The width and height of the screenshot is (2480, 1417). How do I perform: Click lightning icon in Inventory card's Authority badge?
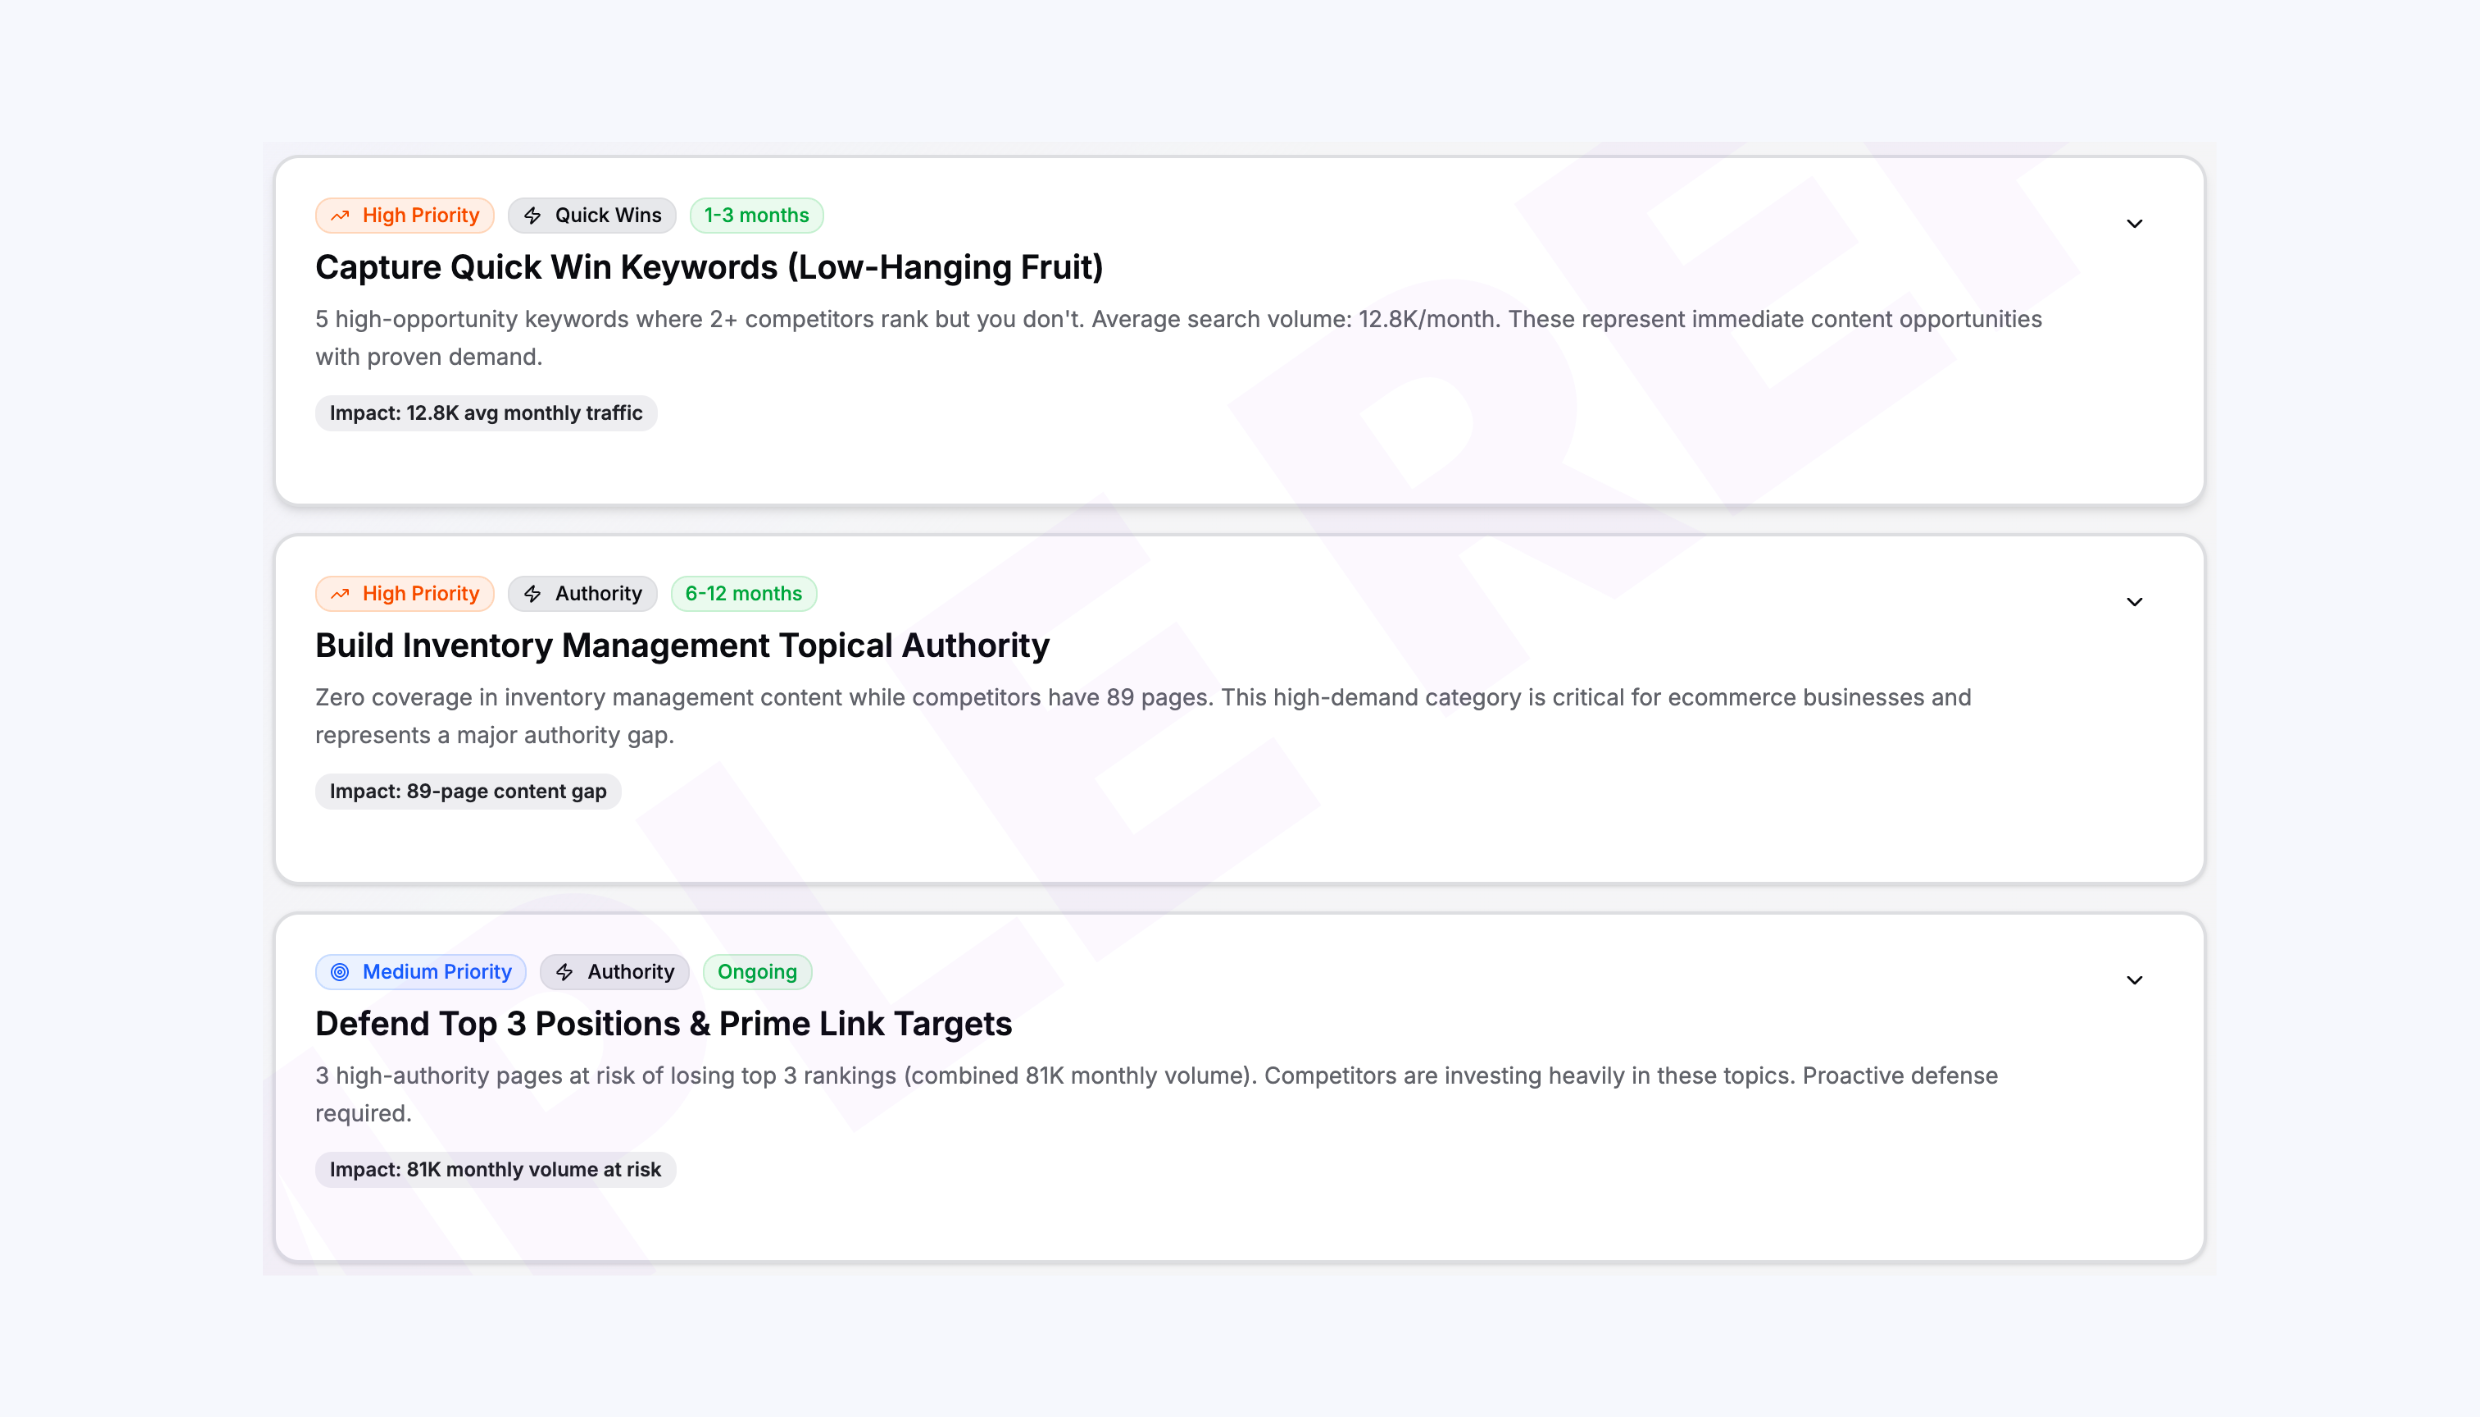533,594
